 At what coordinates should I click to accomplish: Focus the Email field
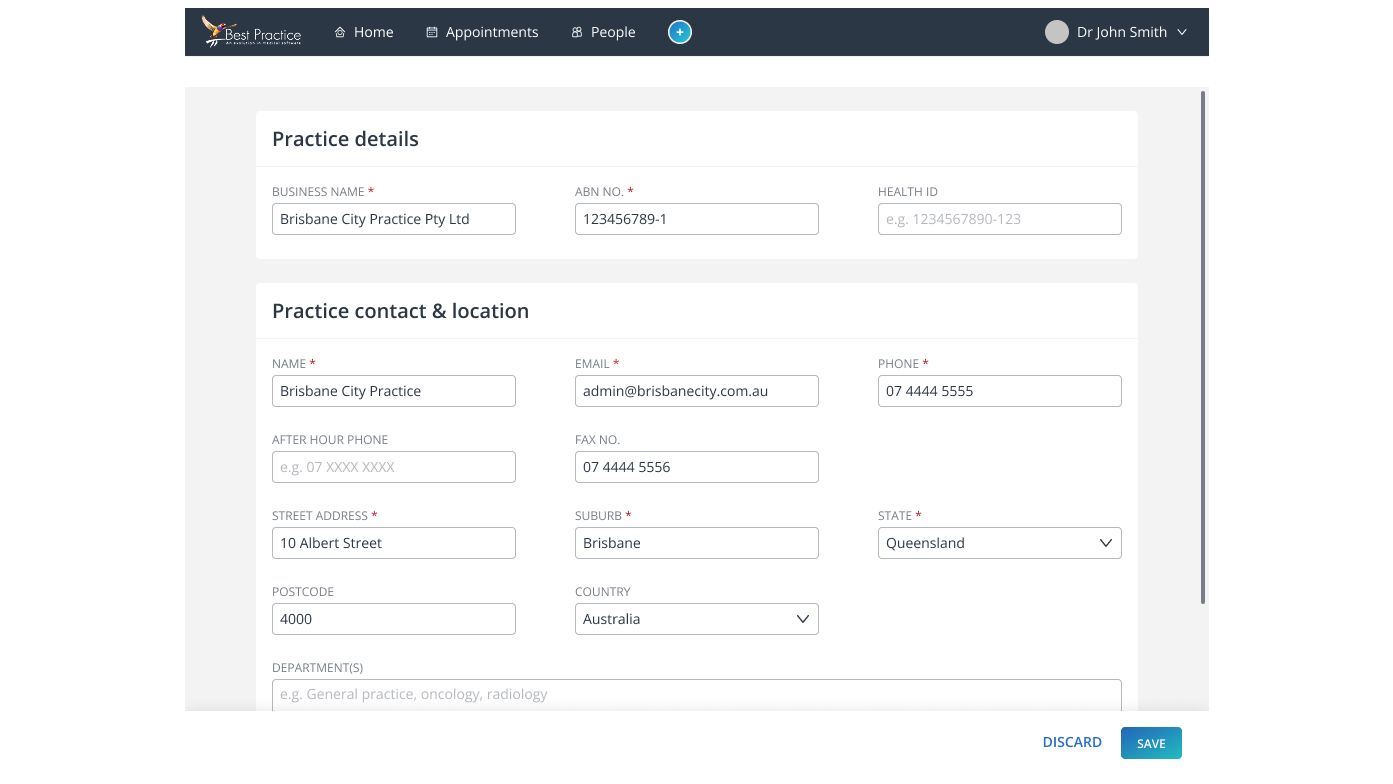(x=697, y=391)
